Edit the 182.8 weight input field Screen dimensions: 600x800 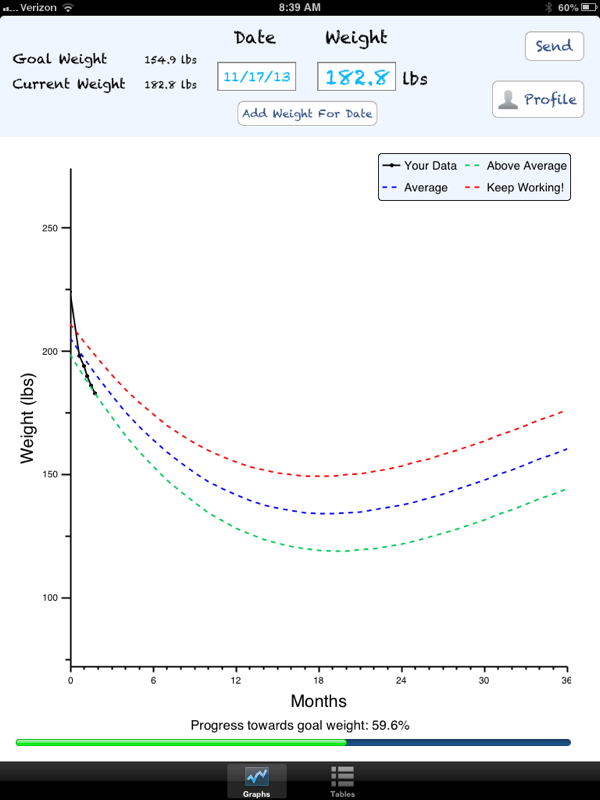pos(356,77)
